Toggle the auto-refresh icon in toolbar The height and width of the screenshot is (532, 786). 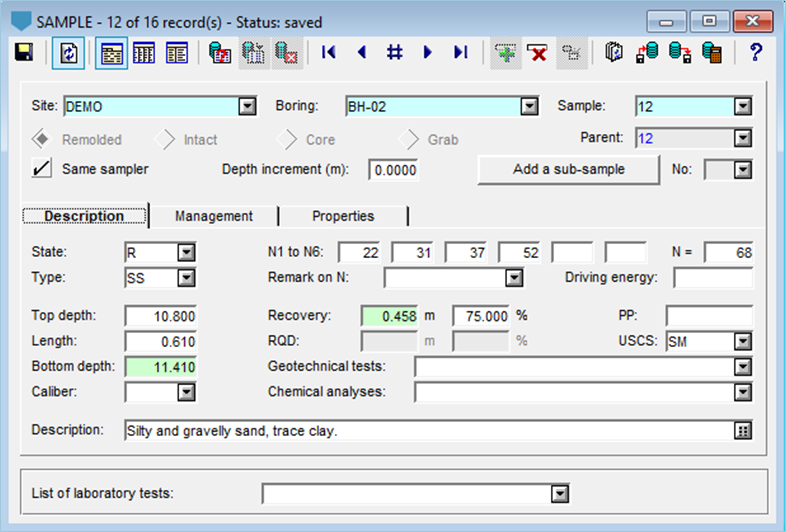[68, 53]
